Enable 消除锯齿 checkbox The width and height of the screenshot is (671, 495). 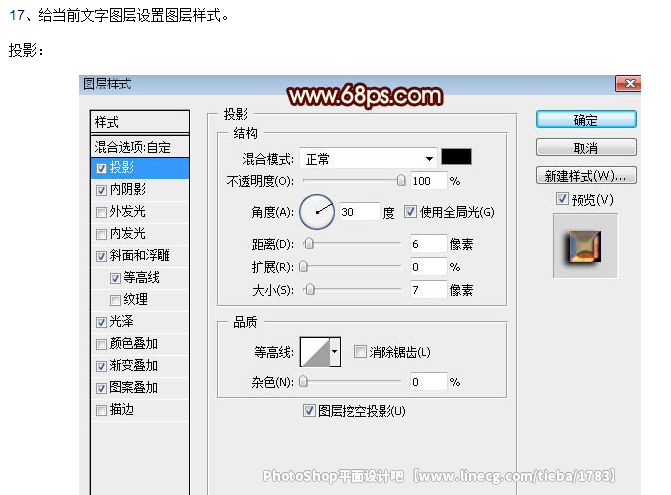(360, 352)
